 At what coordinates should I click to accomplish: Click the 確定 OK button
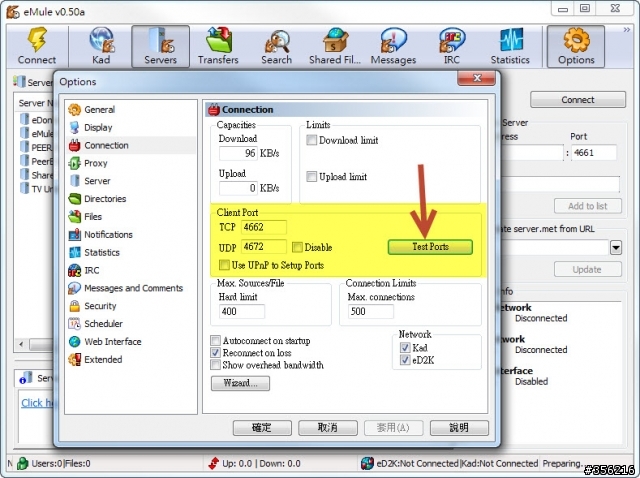tap(262, 427)
